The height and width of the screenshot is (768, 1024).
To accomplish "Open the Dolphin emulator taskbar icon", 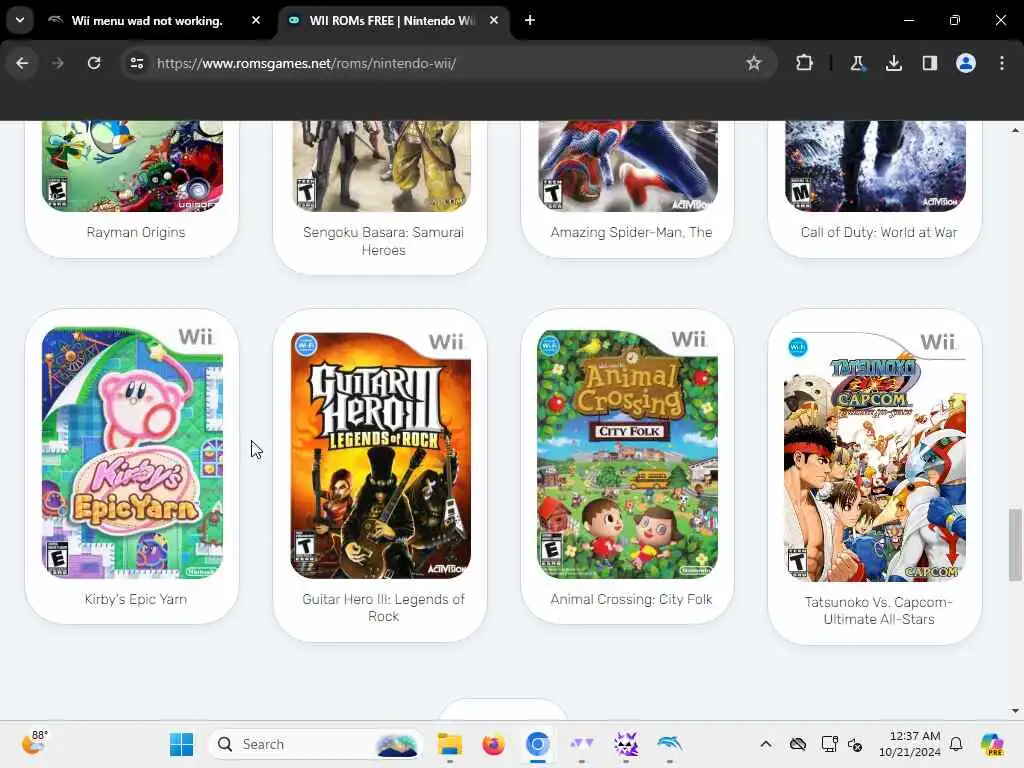I will pyautogui.click(x=670, y=744).
